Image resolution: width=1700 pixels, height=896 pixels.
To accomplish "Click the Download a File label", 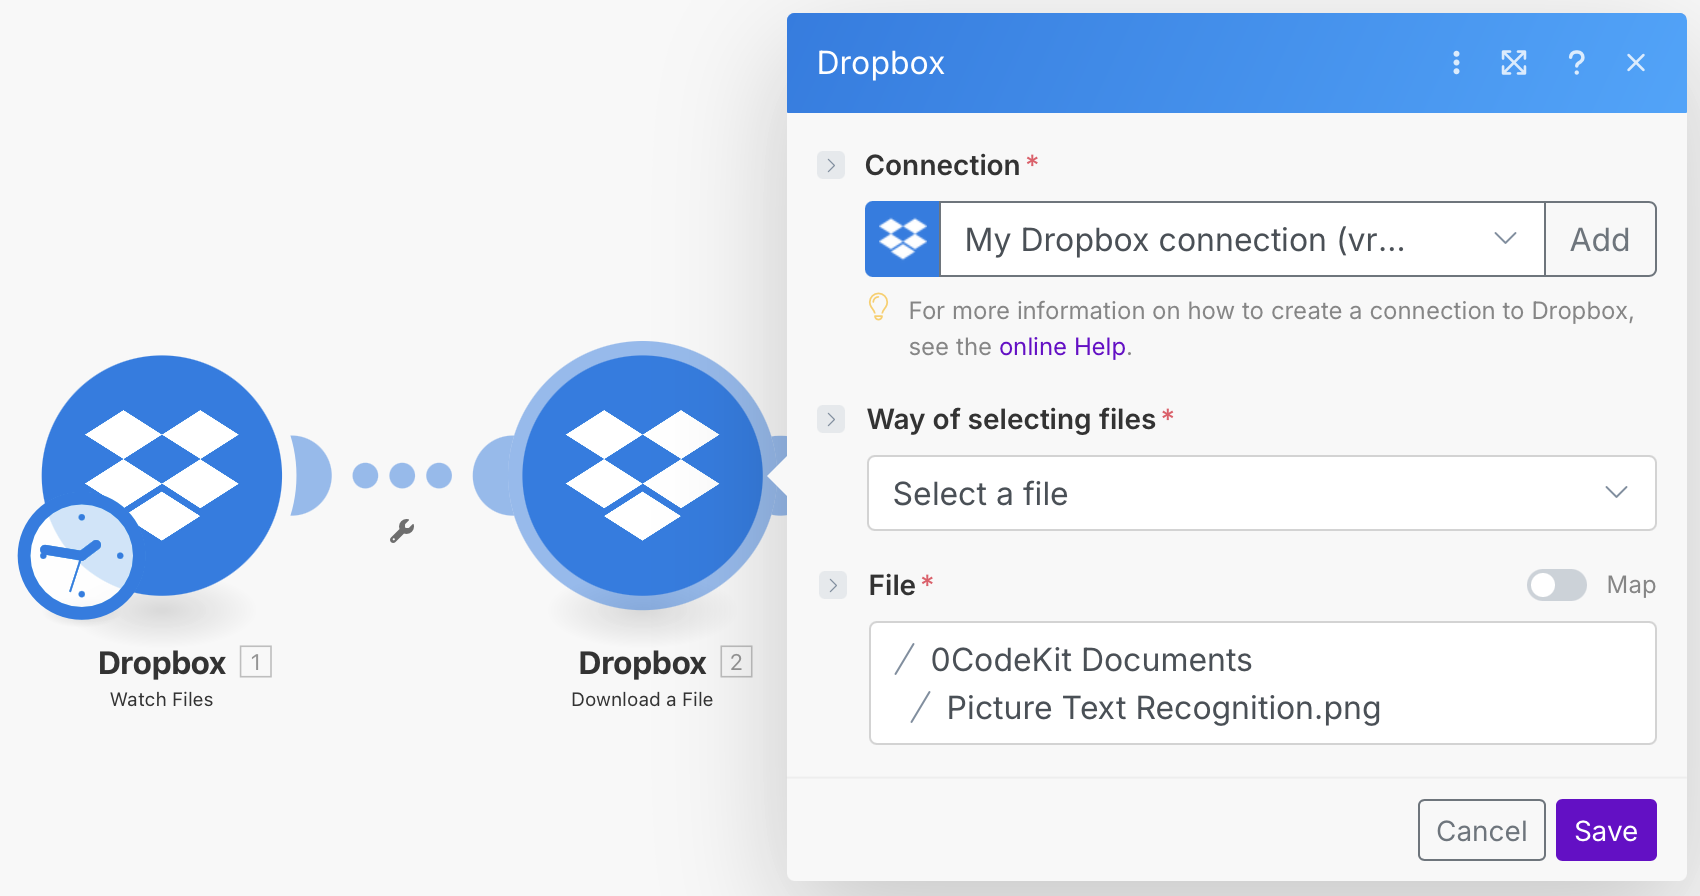I will pyautogui.click(x=642, y=699).
